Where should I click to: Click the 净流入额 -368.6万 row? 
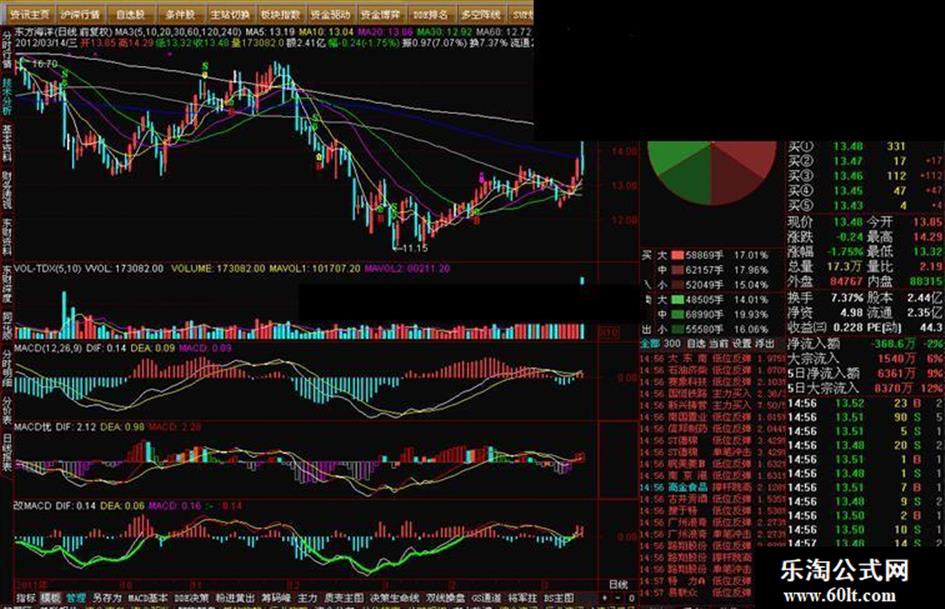(x=864, y=344)
